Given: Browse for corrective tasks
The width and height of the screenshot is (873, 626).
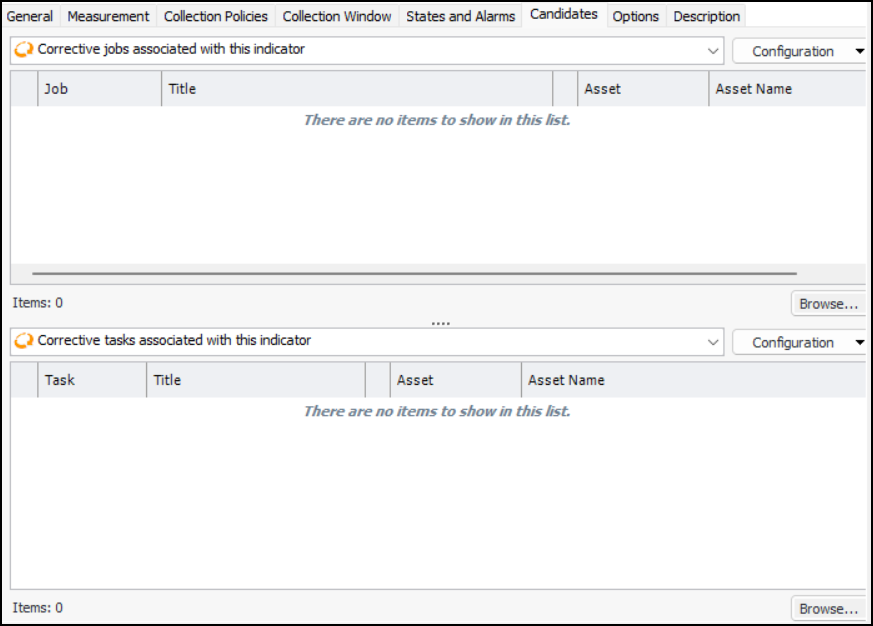Looking at the screenshot, I should [828, 609].
